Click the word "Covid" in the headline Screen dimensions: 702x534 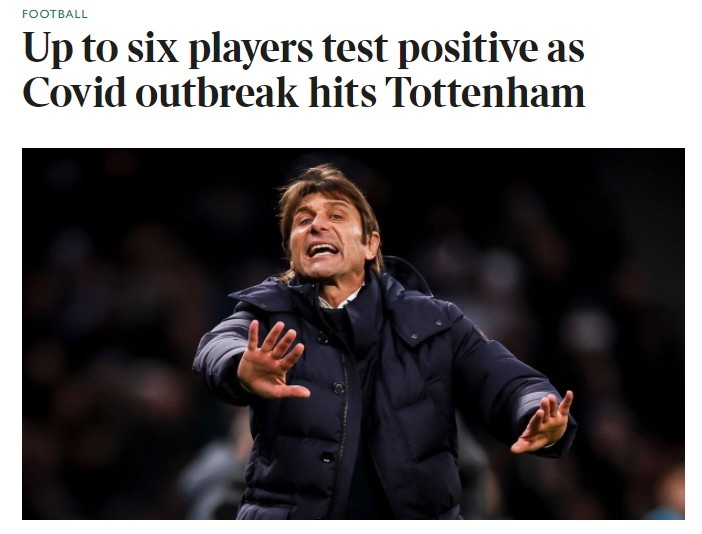pos(74,91)
